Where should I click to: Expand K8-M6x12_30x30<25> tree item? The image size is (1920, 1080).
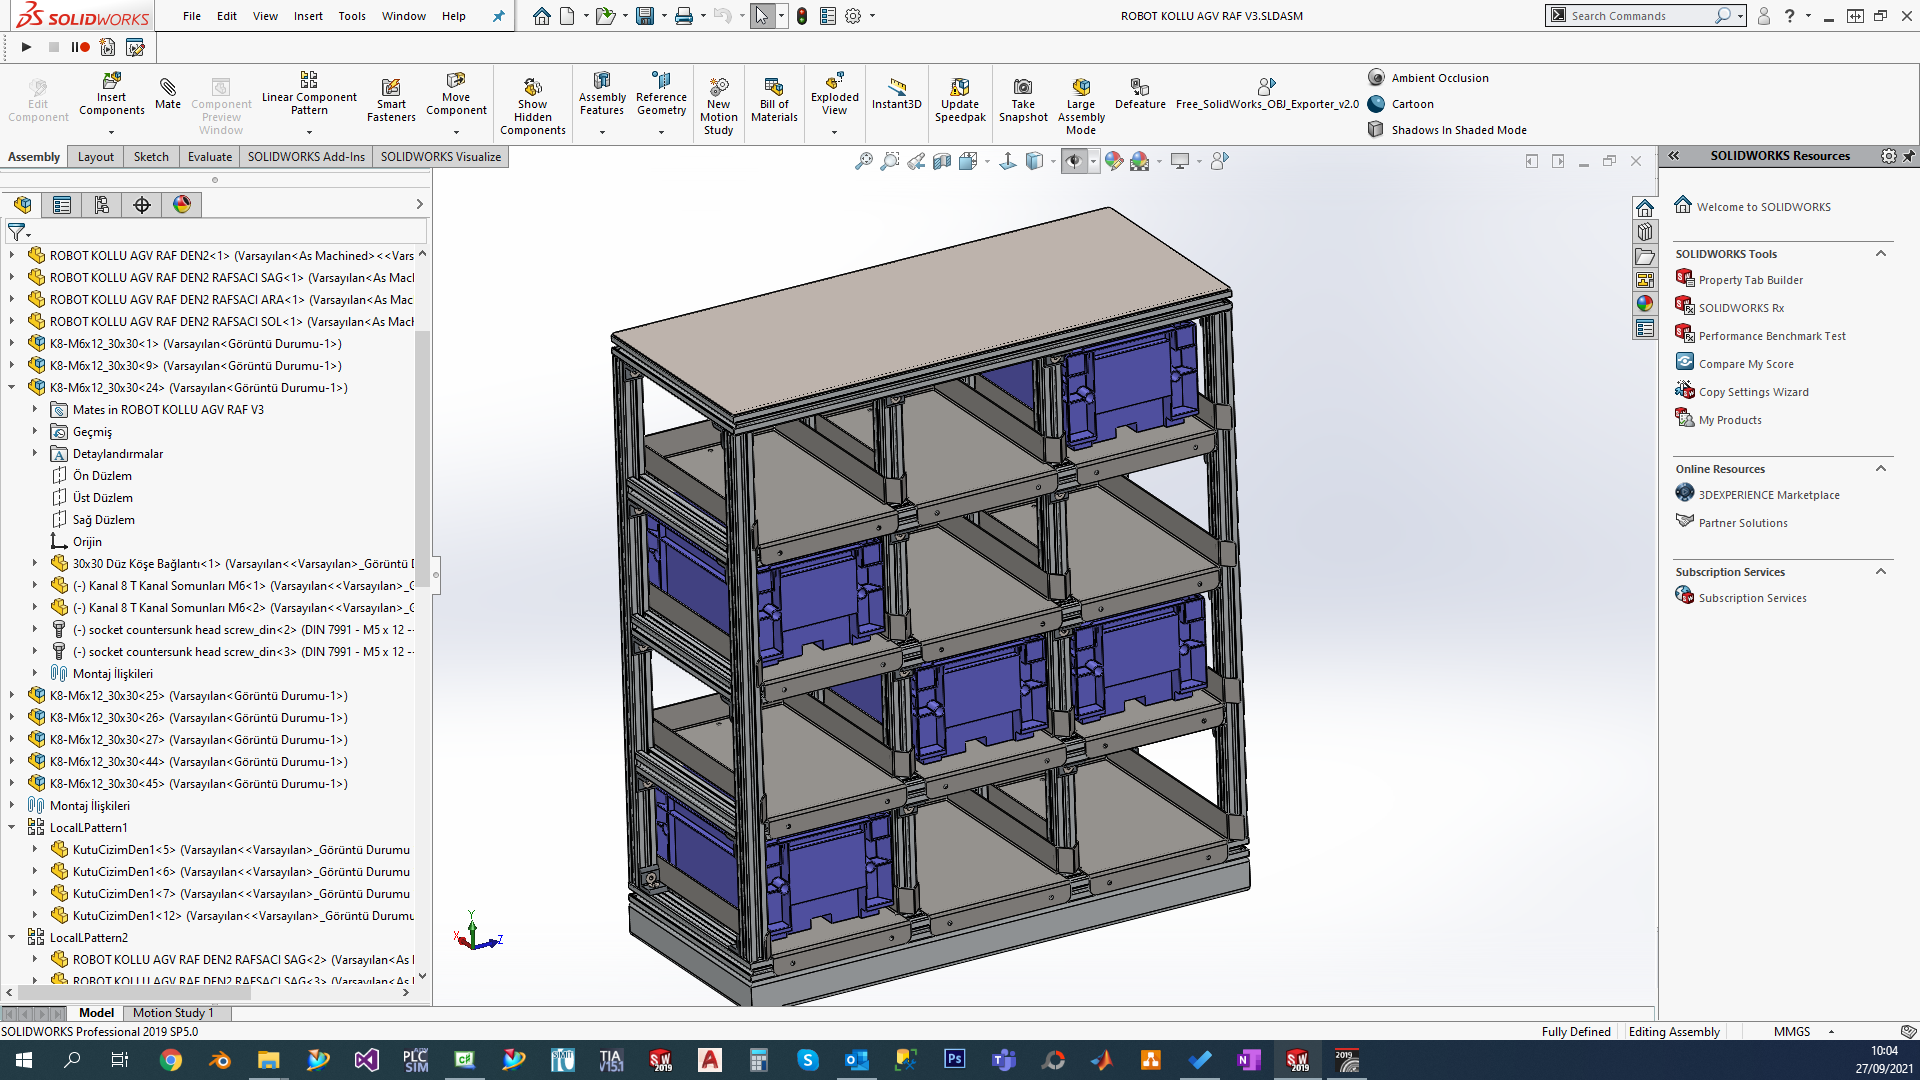[x=12, y=696]
